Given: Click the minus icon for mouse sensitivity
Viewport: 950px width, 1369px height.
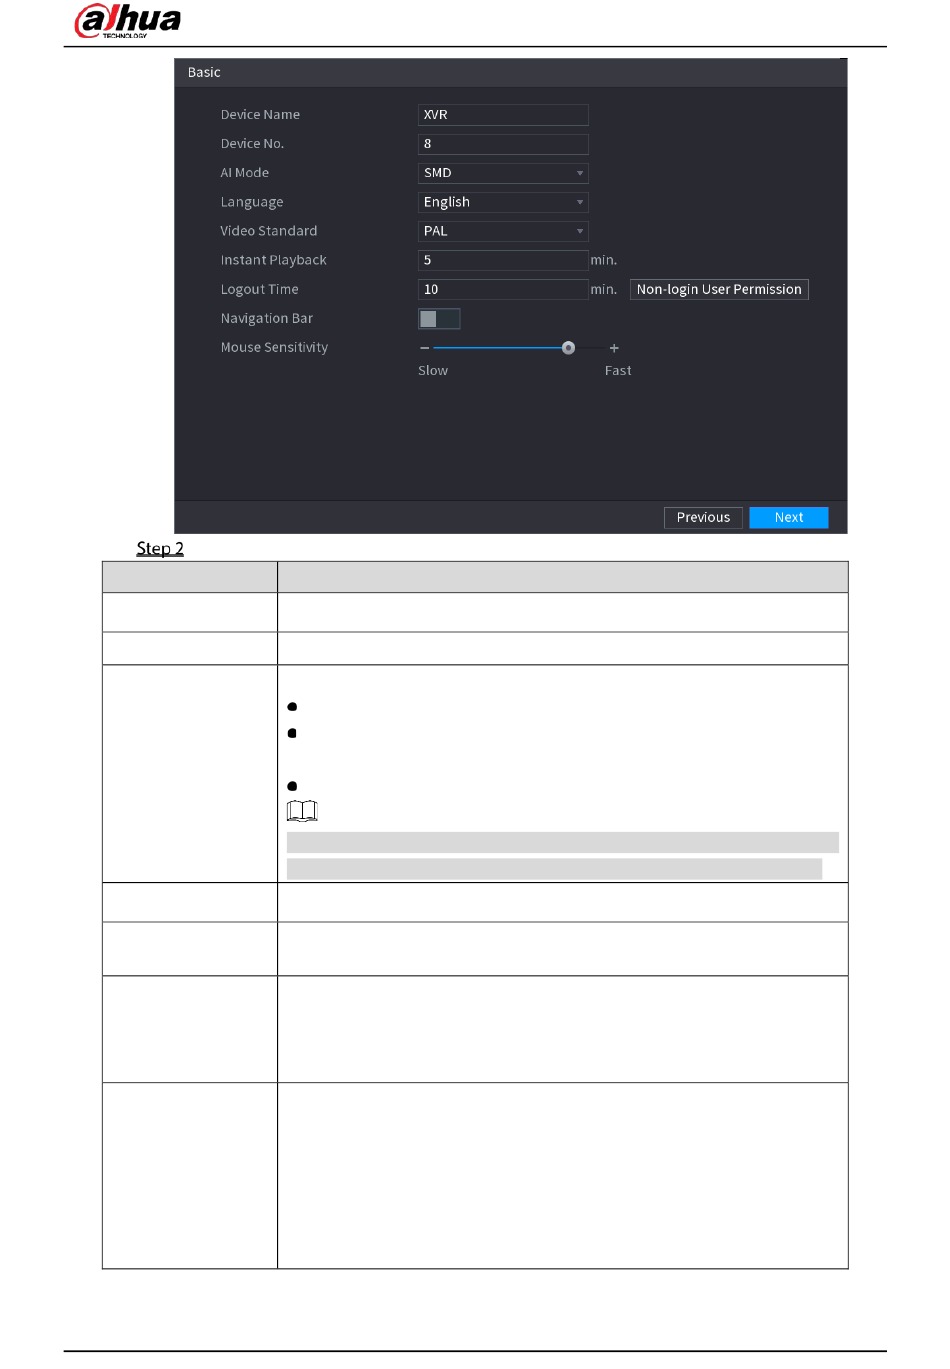Looking at the screenshot, I should point(425,348).
